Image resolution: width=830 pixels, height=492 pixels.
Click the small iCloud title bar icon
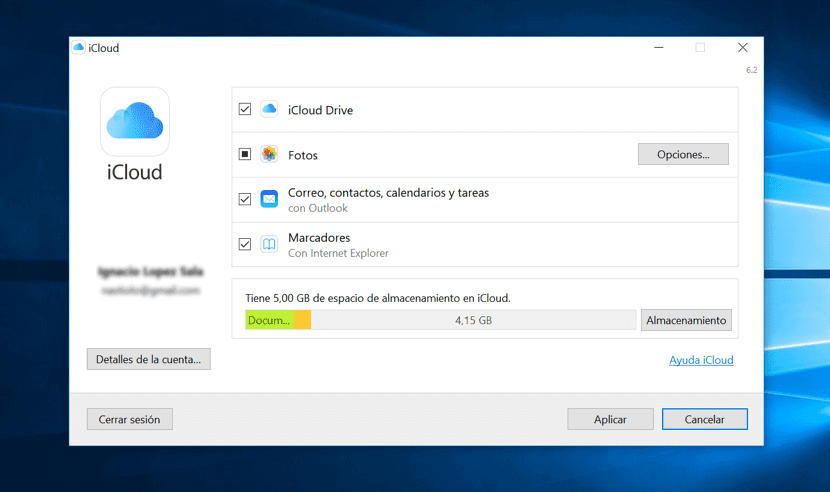(78, 48)
